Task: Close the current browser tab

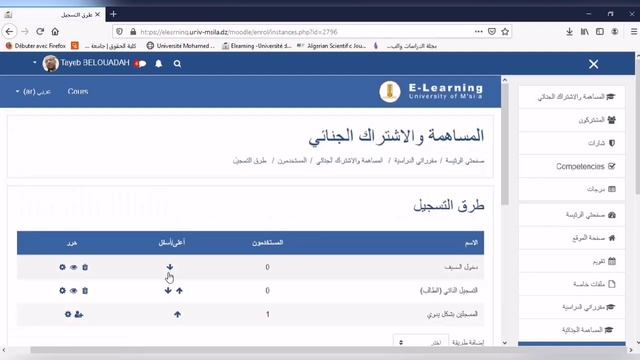Action: pyautogui.click(x=98, y=14)
